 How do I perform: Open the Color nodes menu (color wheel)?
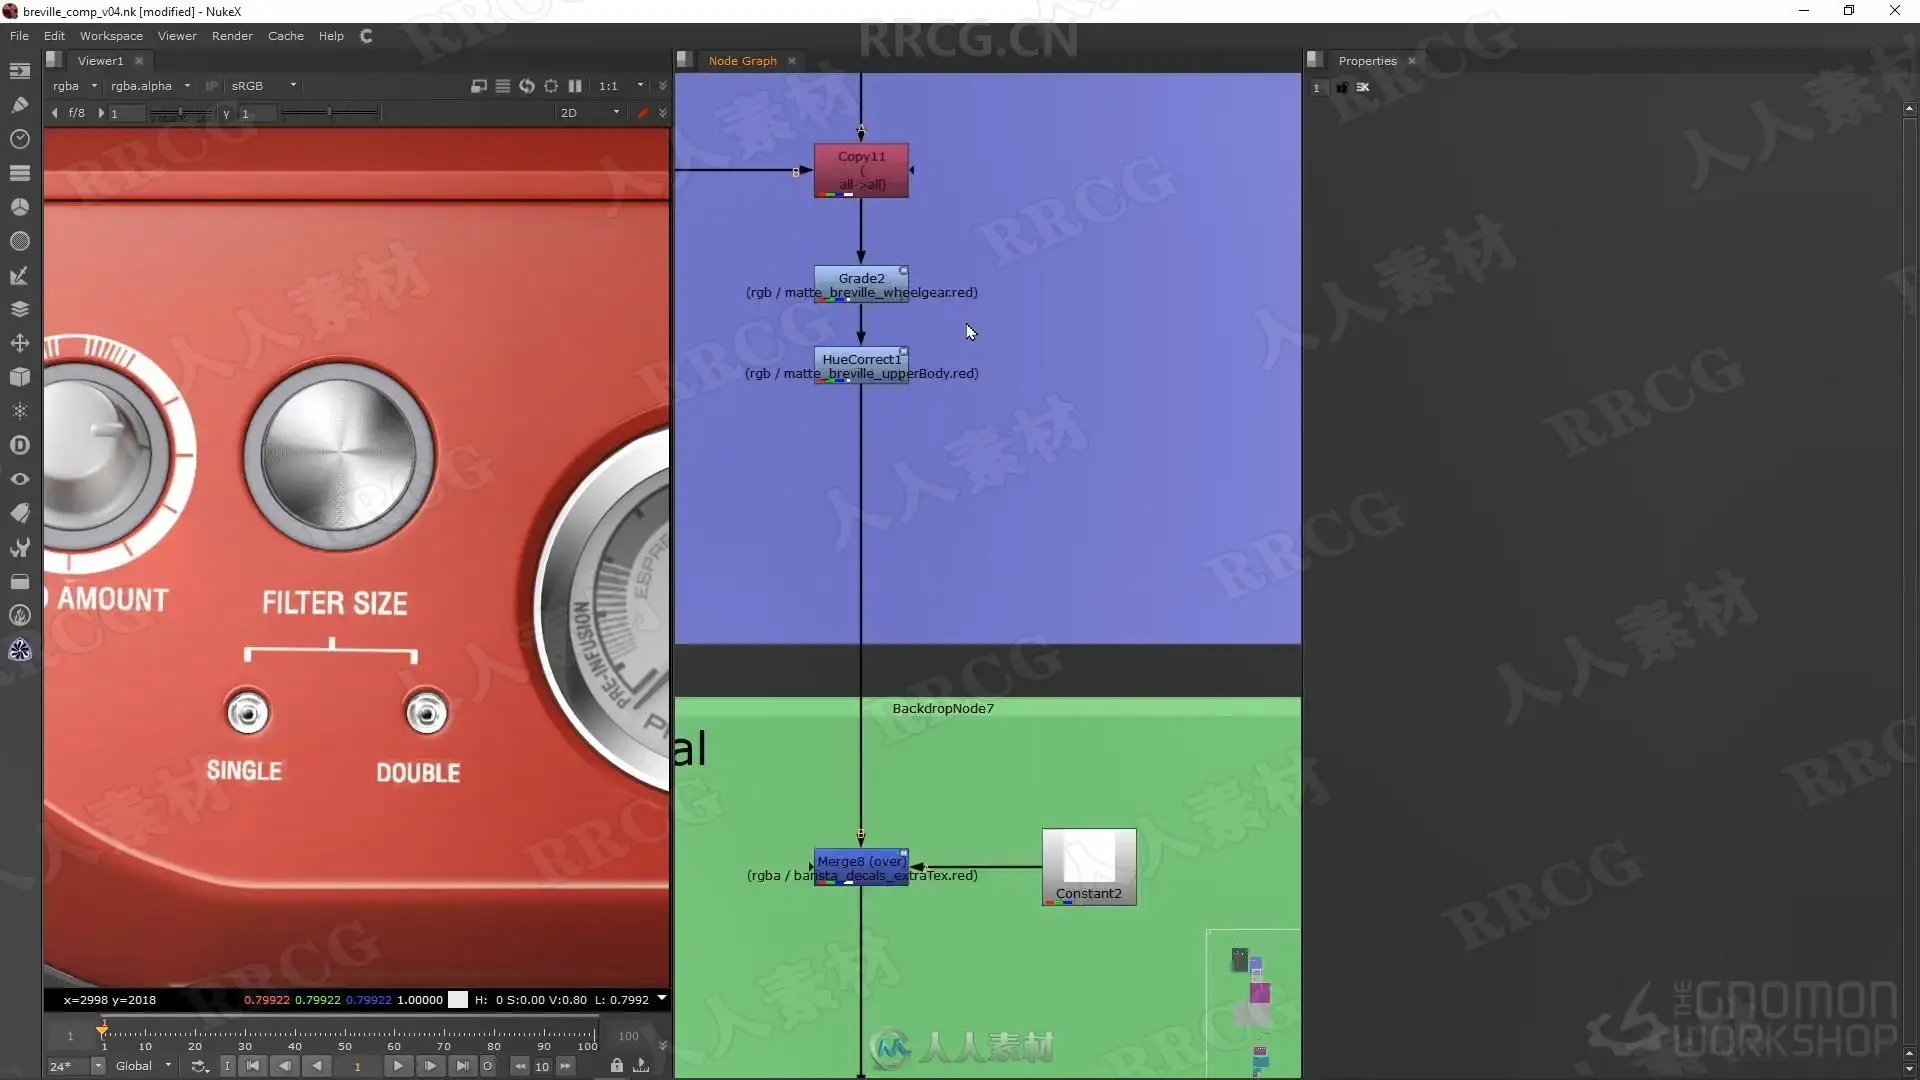(20, 207)
